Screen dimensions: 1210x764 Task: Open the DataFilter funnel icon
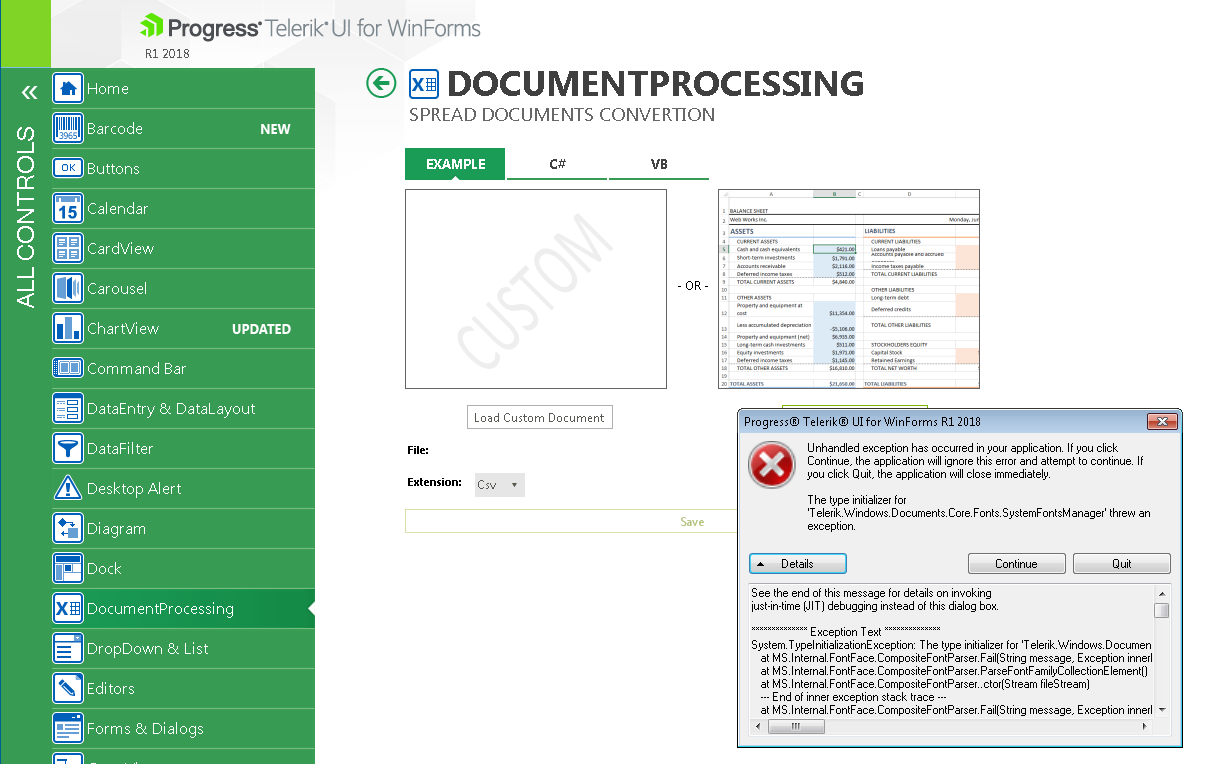[68, 448]
